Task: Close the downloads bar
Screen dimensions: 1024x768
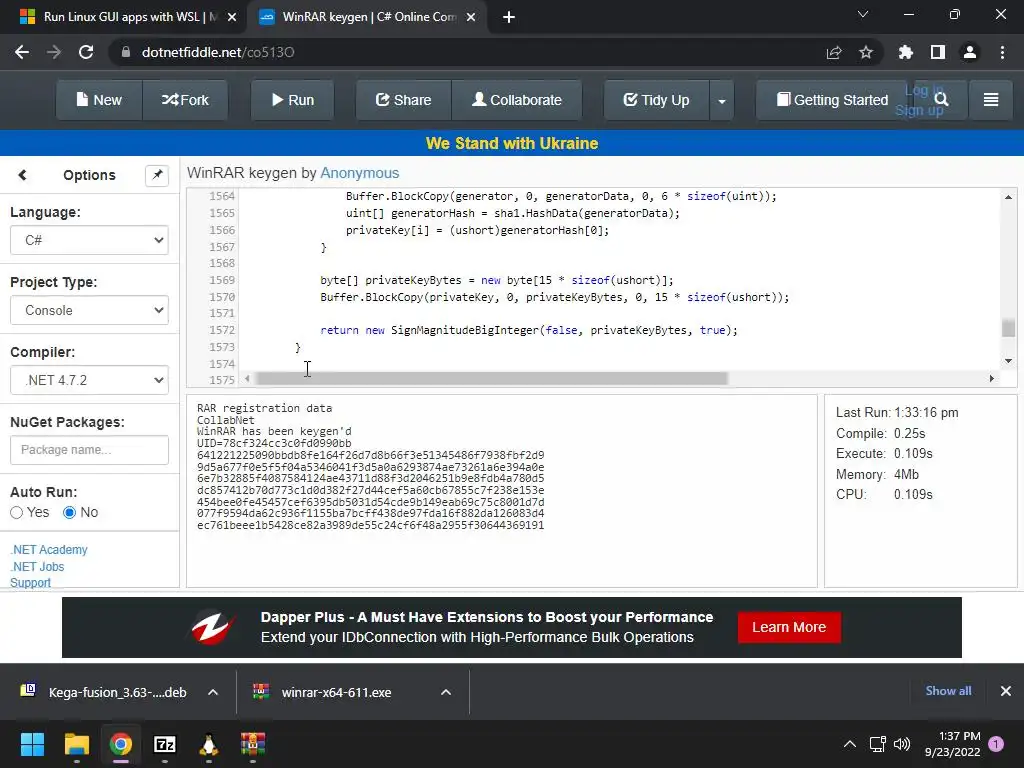Action: (x=1006, y=691)
